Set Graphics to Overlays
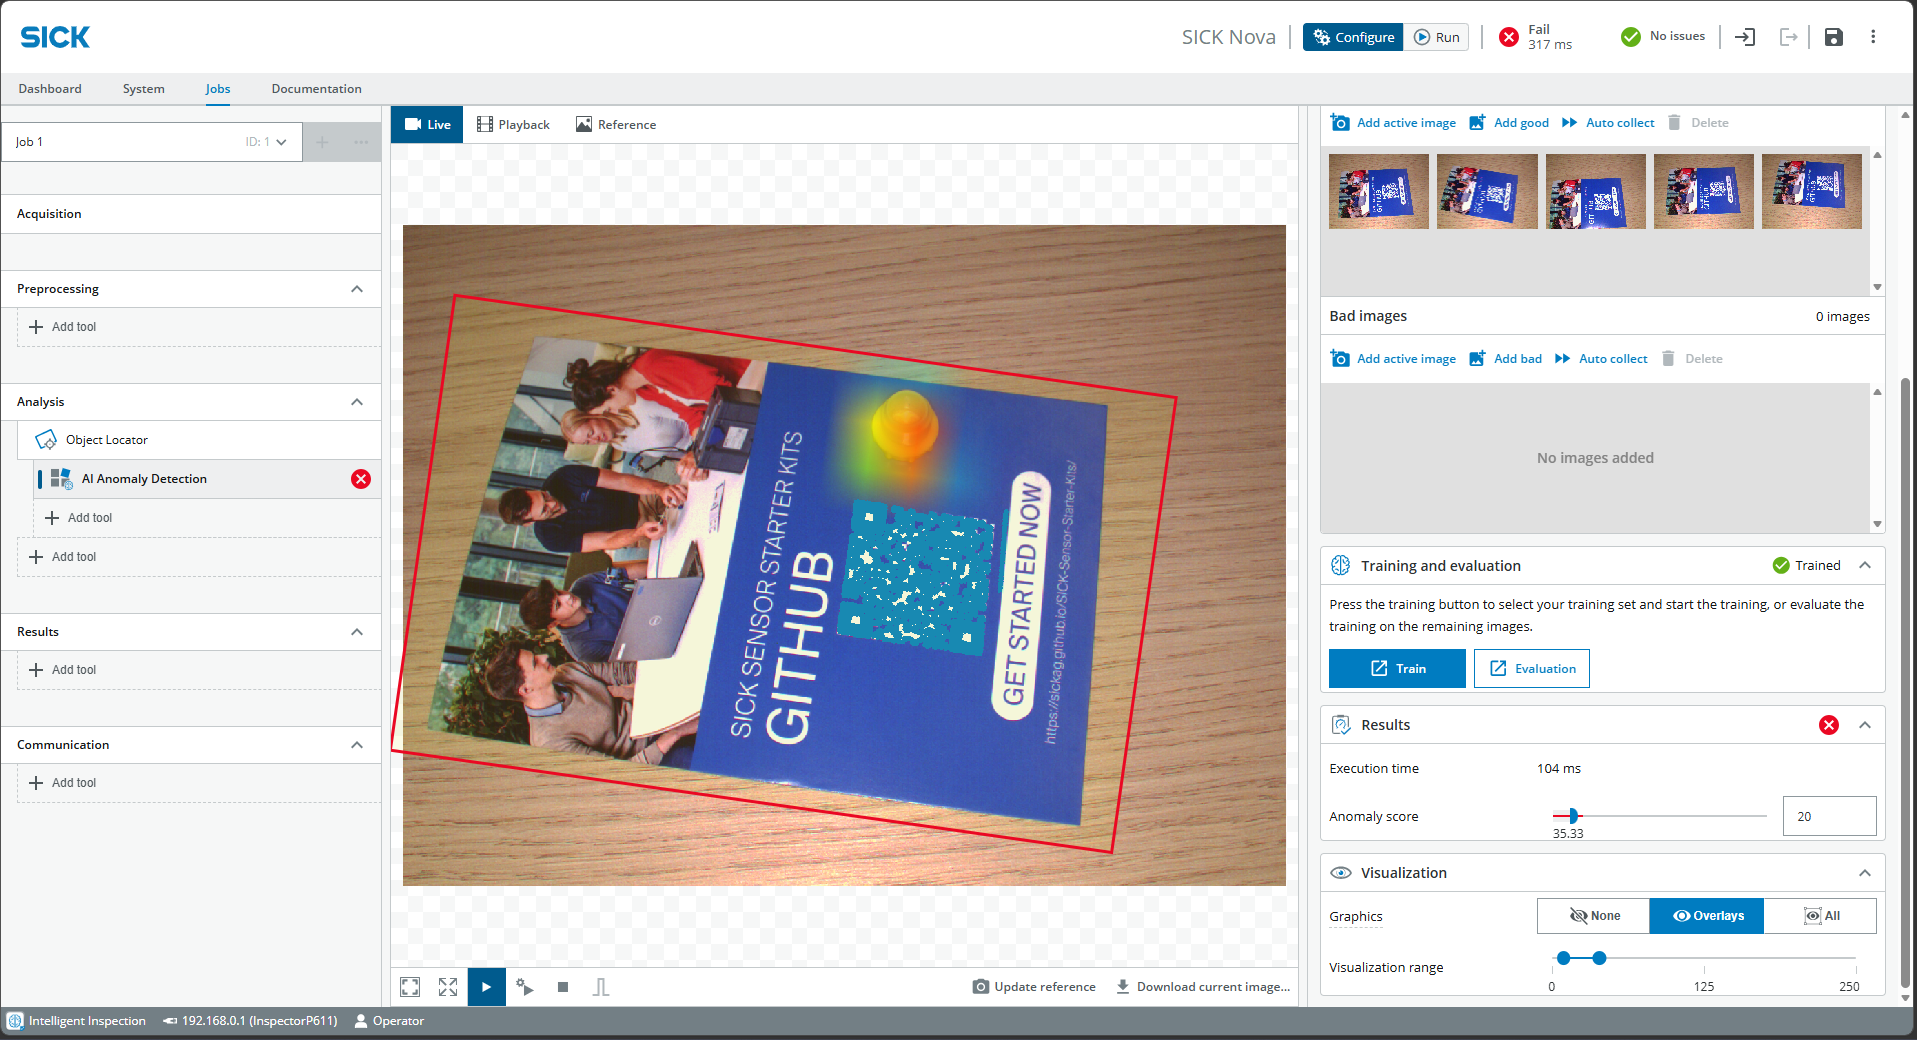This screenshot has width=1917, height=1040. (1707, 916)
